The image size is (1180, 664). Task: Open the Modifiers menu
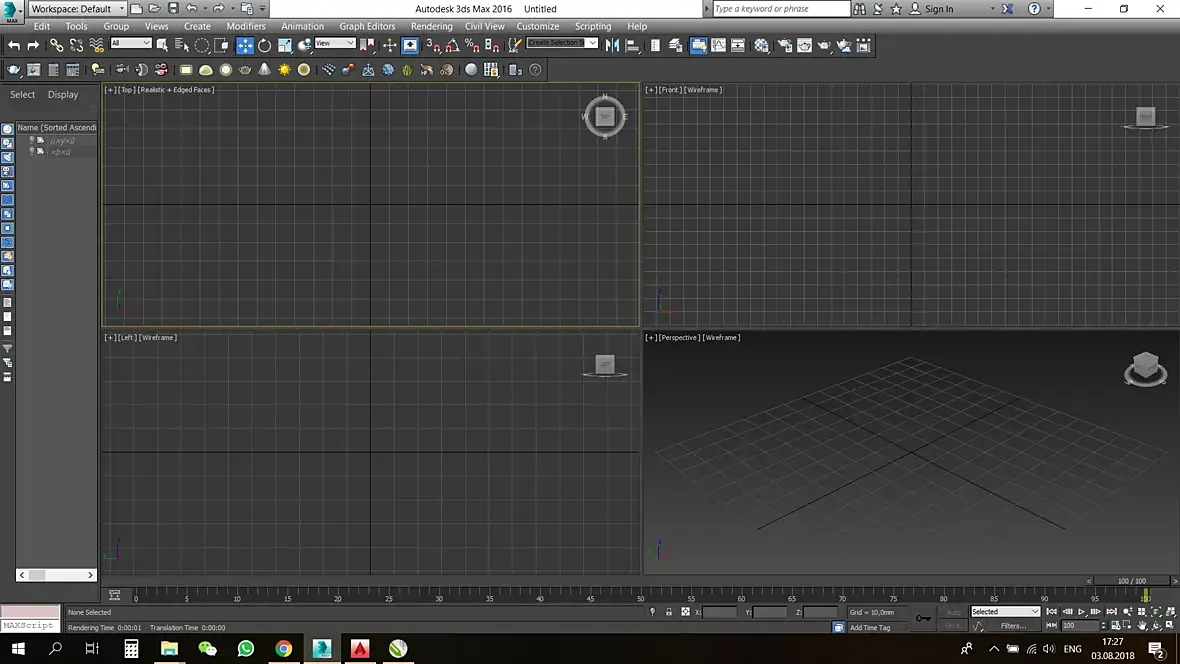245,26
